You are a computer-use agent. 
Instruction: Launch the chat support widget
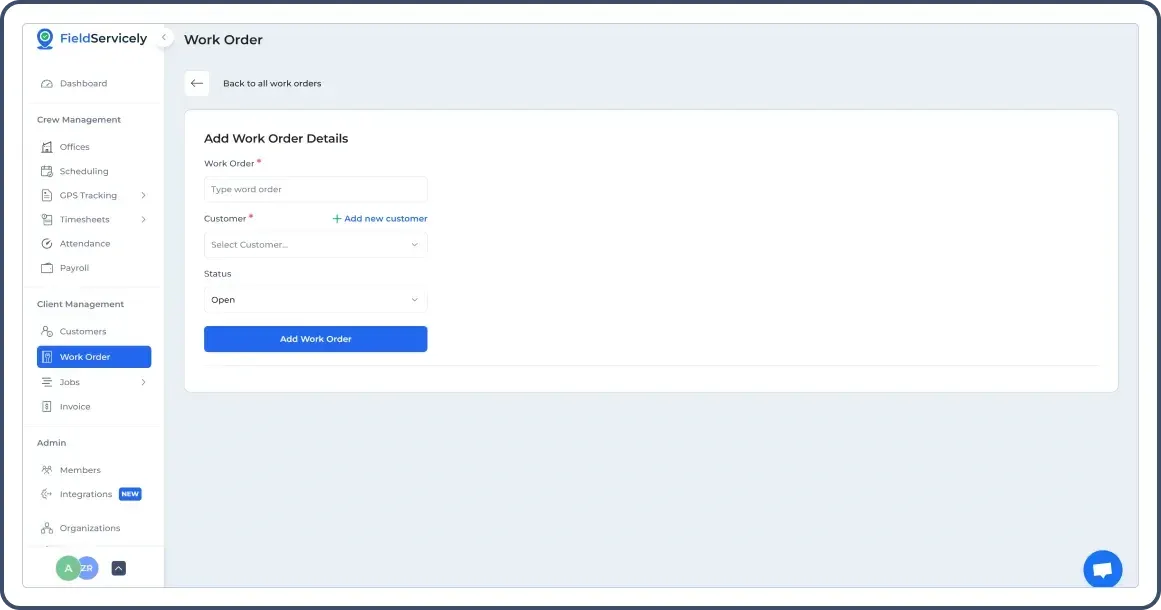point(1102,568)
